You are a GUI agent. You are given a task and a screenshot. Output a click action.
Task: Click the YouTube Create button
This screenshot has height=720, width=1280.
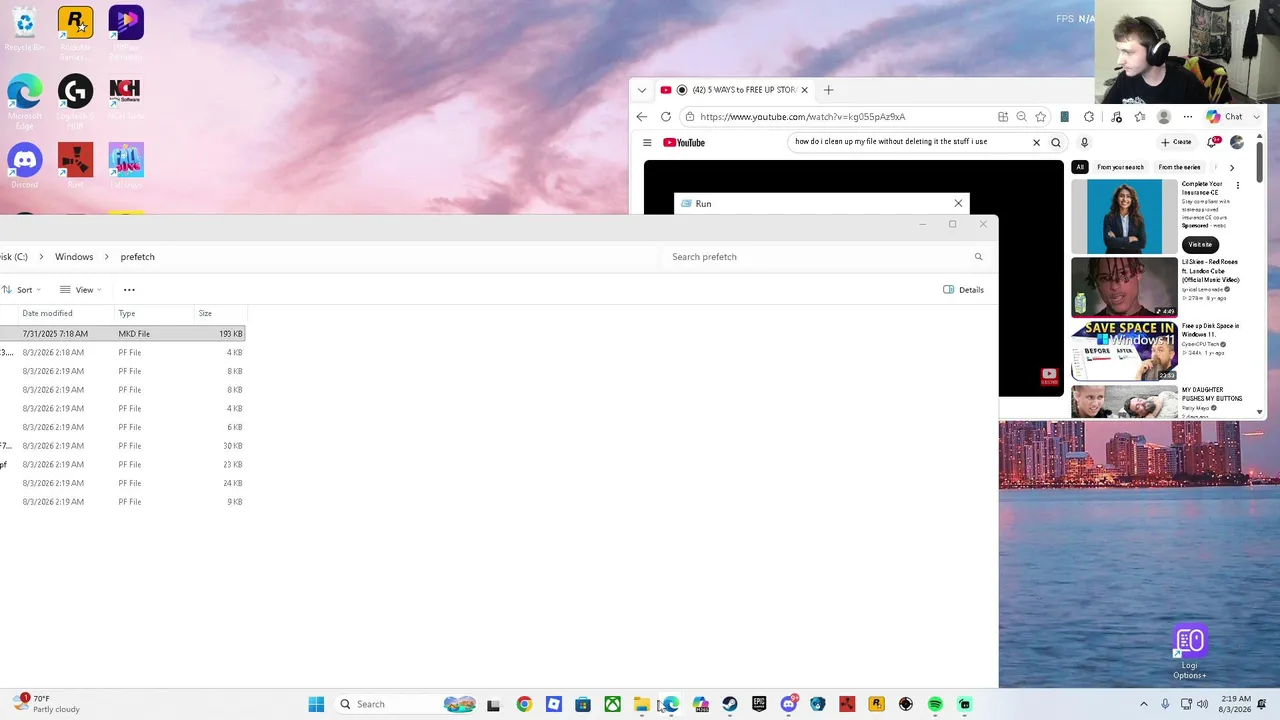pos(1176,142)
